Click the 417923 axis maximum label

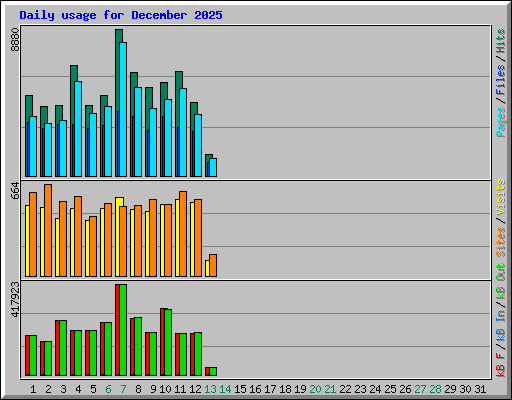pos(15,299)
